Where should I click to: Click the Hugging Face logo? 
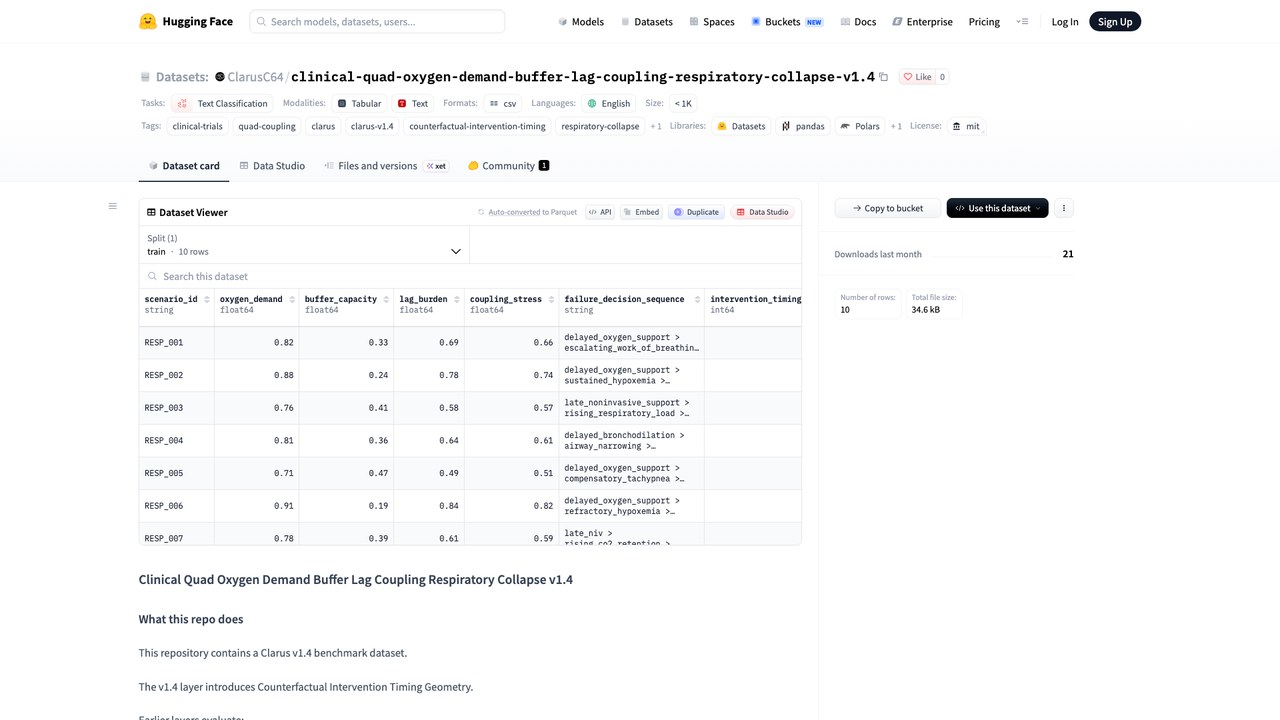pyautogui.click(x=186, y=21)
